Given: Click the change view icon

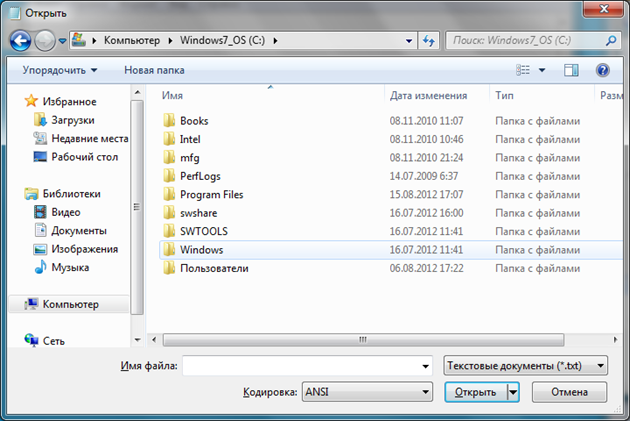Looking at the screenshot, I should click(x=523, y=70).
